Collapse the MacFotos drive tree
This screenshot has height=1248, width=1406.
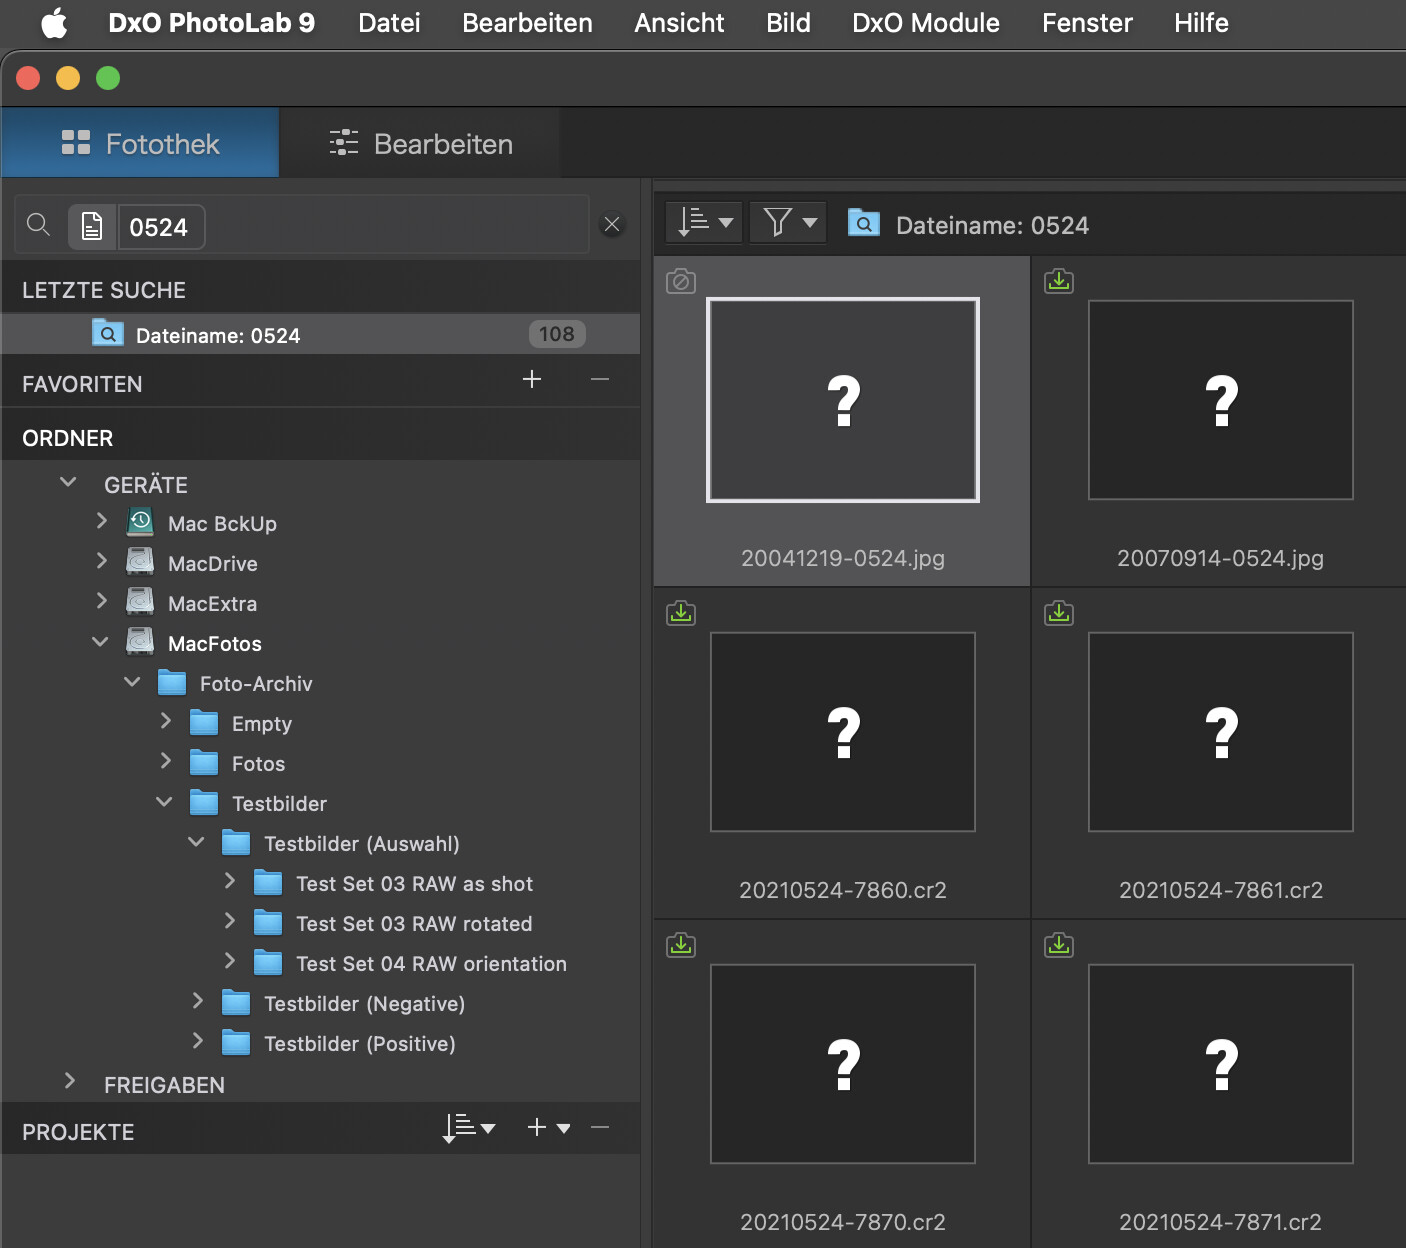click(100, 642)
